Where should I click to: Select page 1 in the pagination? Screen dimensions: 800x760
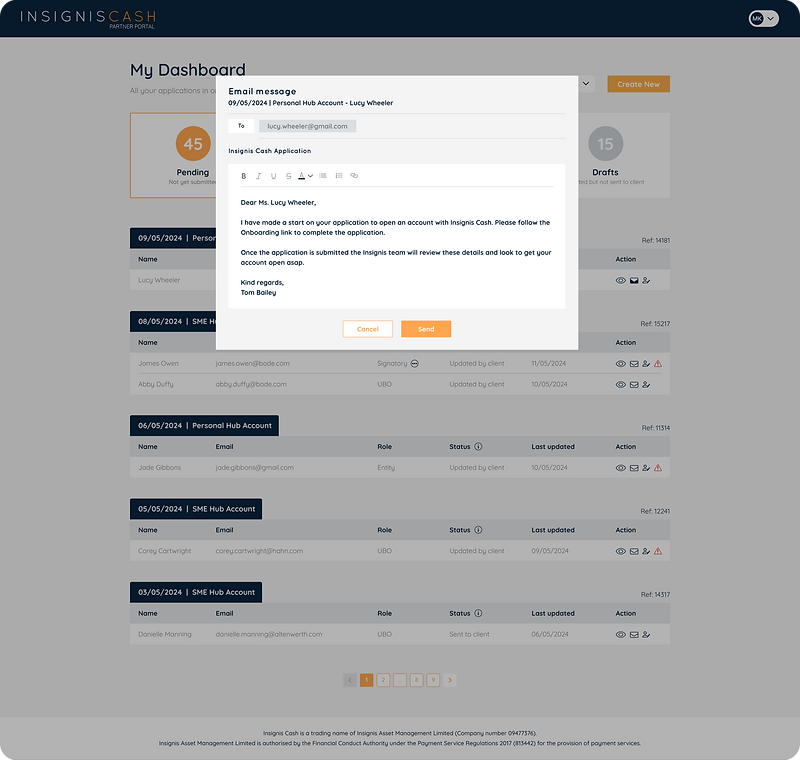366,680
